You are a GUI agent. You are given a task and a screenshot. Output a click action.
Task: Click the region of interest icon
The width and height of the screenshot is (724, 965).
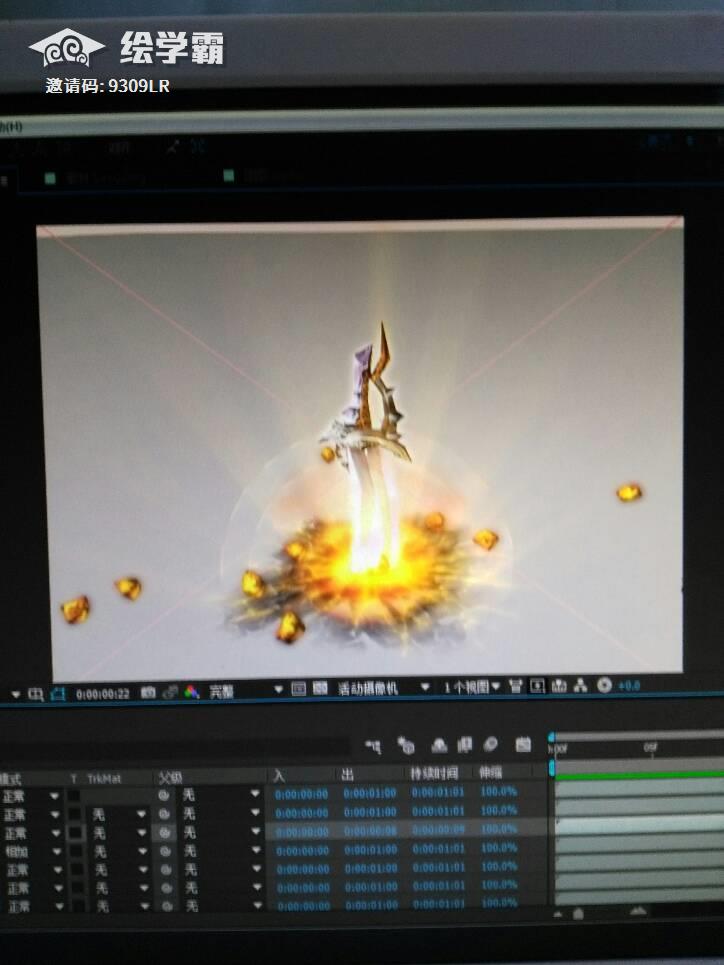click(x=299, y=689)
